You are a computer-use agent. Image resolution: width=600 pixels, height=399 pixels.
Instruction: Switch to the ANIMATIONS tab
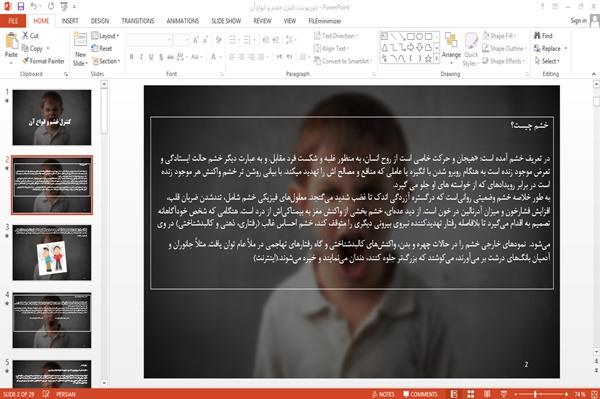point(183,21)
